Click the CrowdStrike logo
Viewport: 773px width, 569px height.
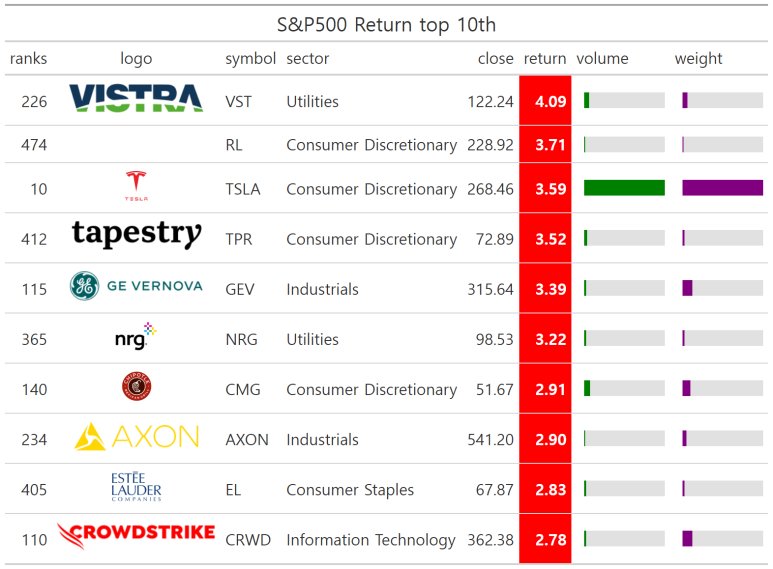pos(136,535)
